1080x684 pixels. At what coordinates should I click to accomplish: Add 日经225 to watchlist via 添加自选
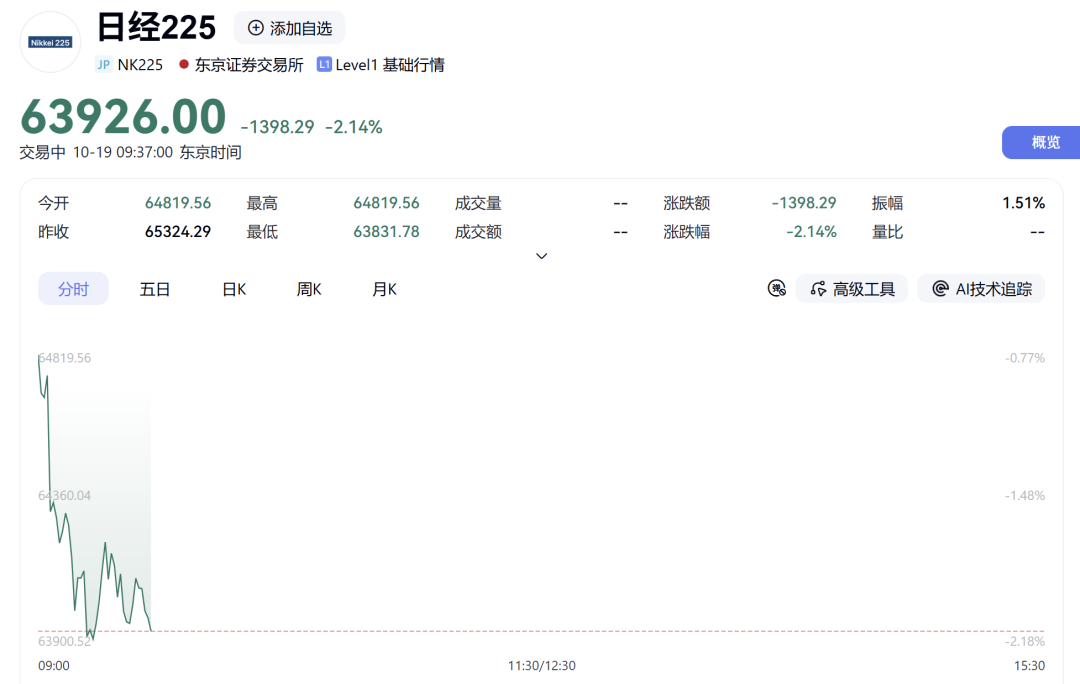click(x=290, y=28)
